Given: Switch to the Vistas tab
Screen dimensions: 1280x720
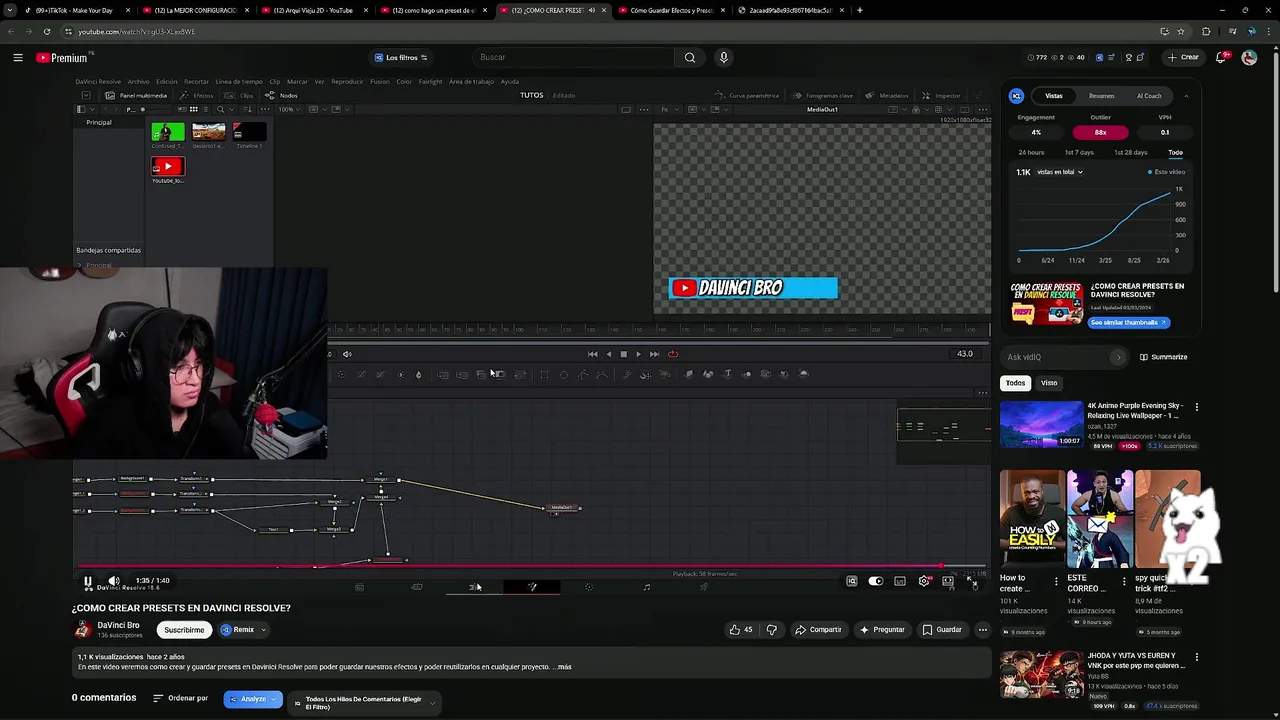Looking at the screenshot, I should tap(1054, 96).
